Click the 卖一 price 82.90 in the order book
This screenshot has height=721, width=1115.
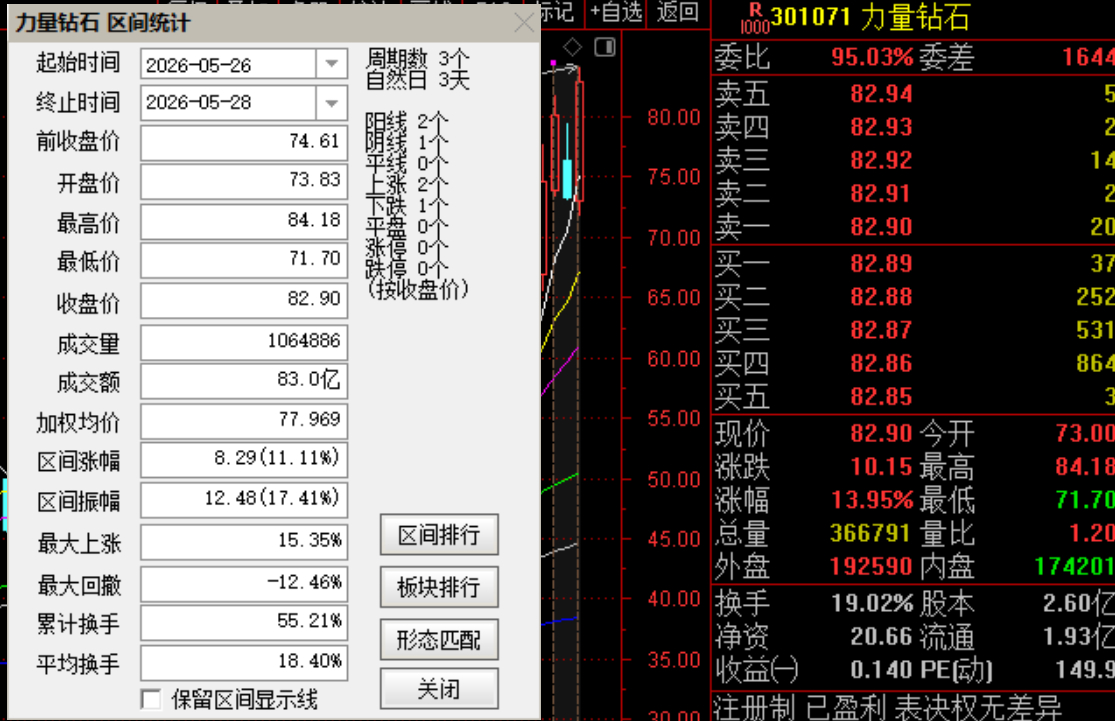point(881,227)
